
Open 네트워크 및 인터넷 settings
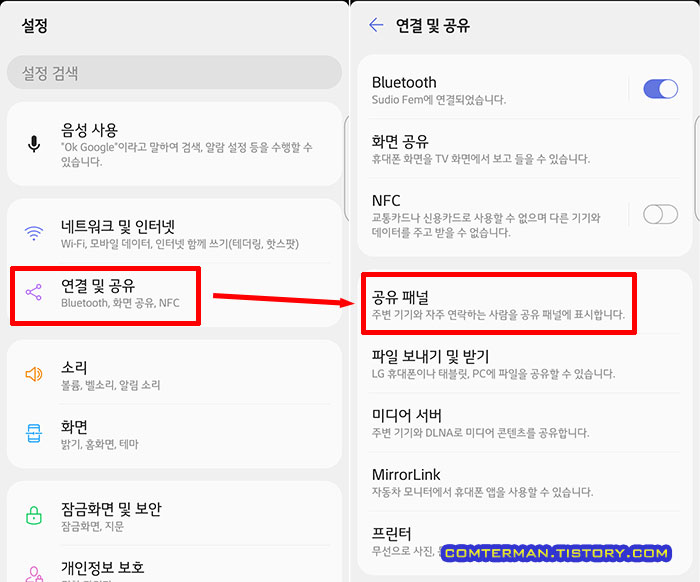pos(174,233)
